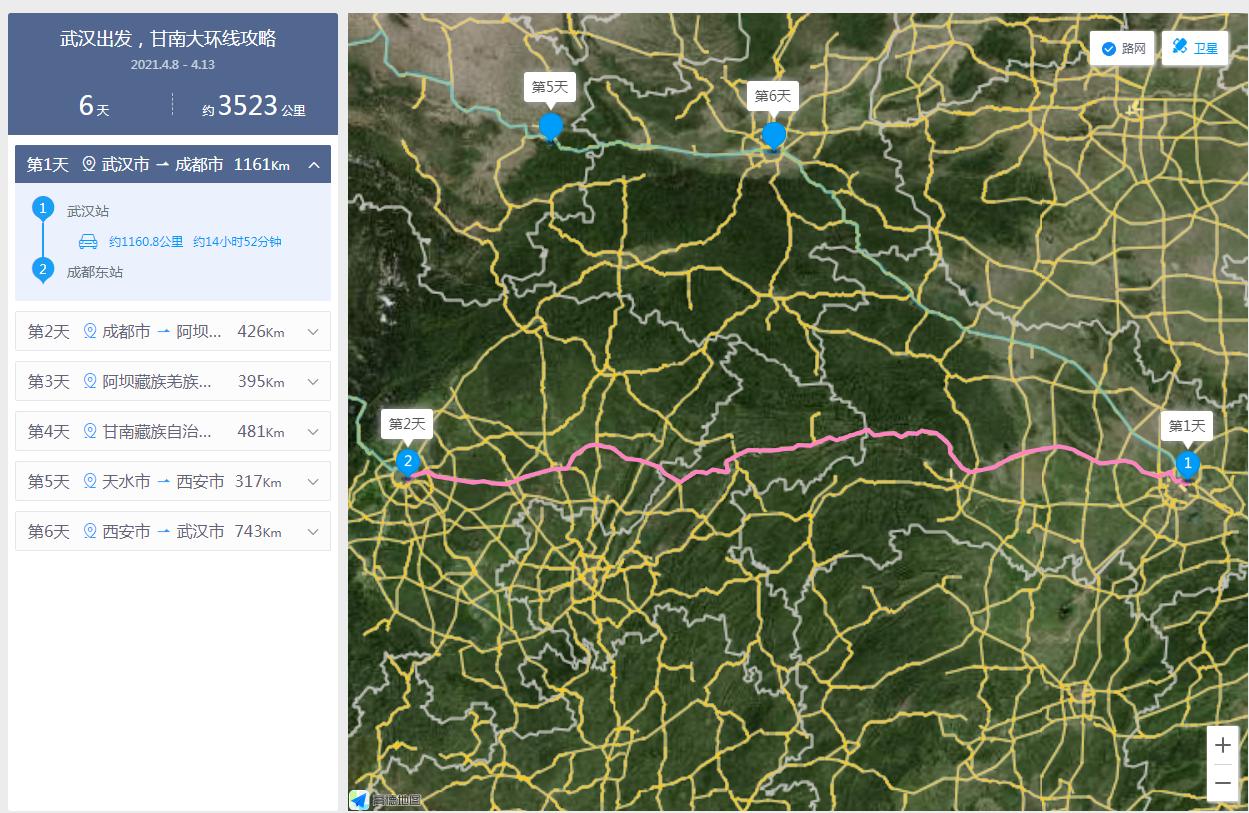Click the Day 5 blue map pin
This screenshot has height=813, width=1249.
(551, 129)
